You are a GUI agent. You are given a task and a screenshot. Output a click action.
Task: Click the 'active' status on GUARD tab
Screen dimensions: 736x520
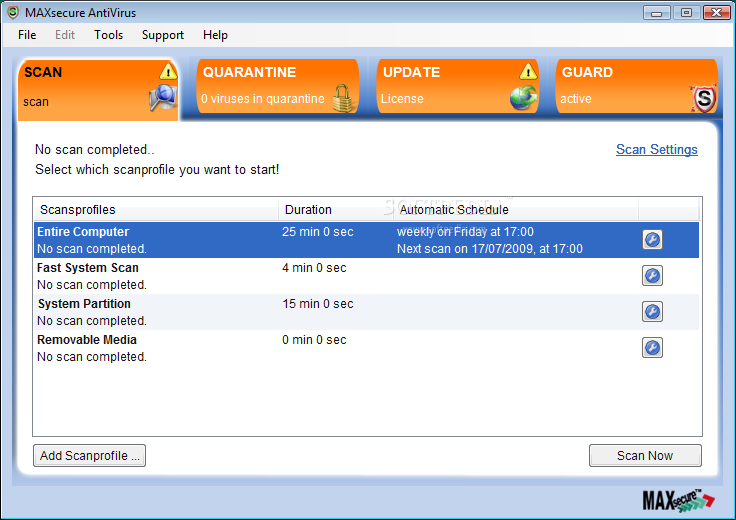tap(576, 99)
